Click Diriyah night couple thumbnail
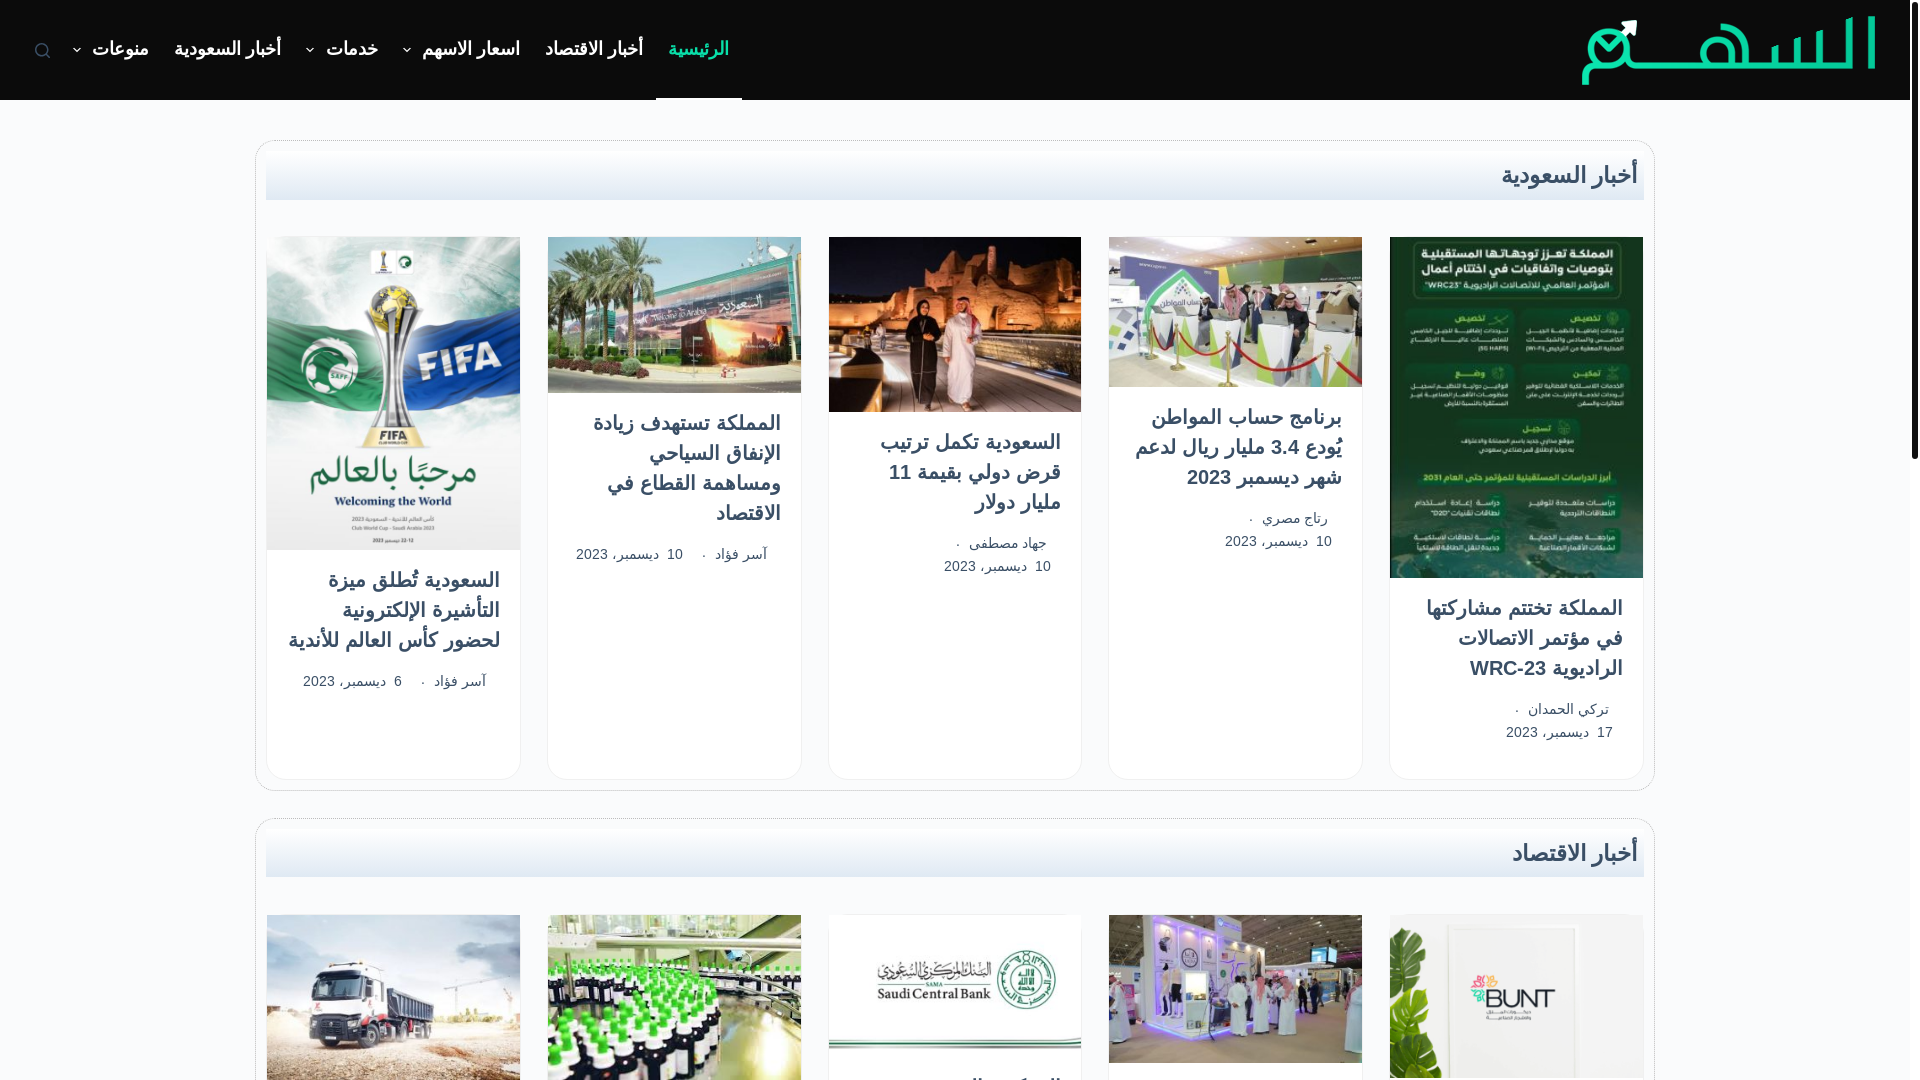This screenshot has height=1080, width=1920. click(x=955, y=324)
